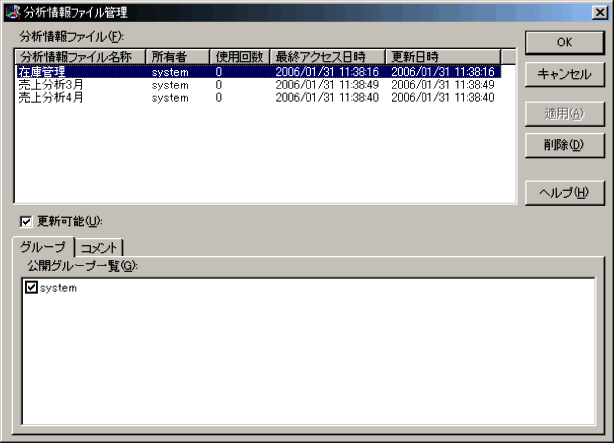Close the 分析情報ファイル管理 dialog

(600, 13)
